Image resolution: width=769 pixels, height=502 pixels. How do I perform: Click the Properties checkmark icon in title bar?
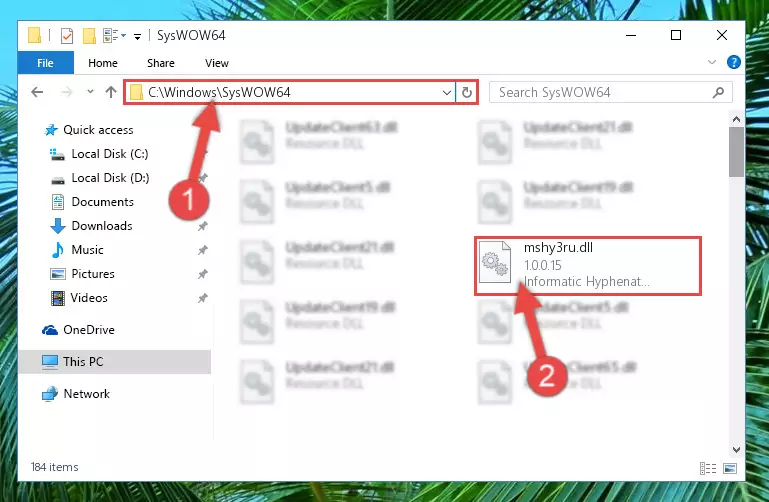pyautogui.click(x=67, y=36)
